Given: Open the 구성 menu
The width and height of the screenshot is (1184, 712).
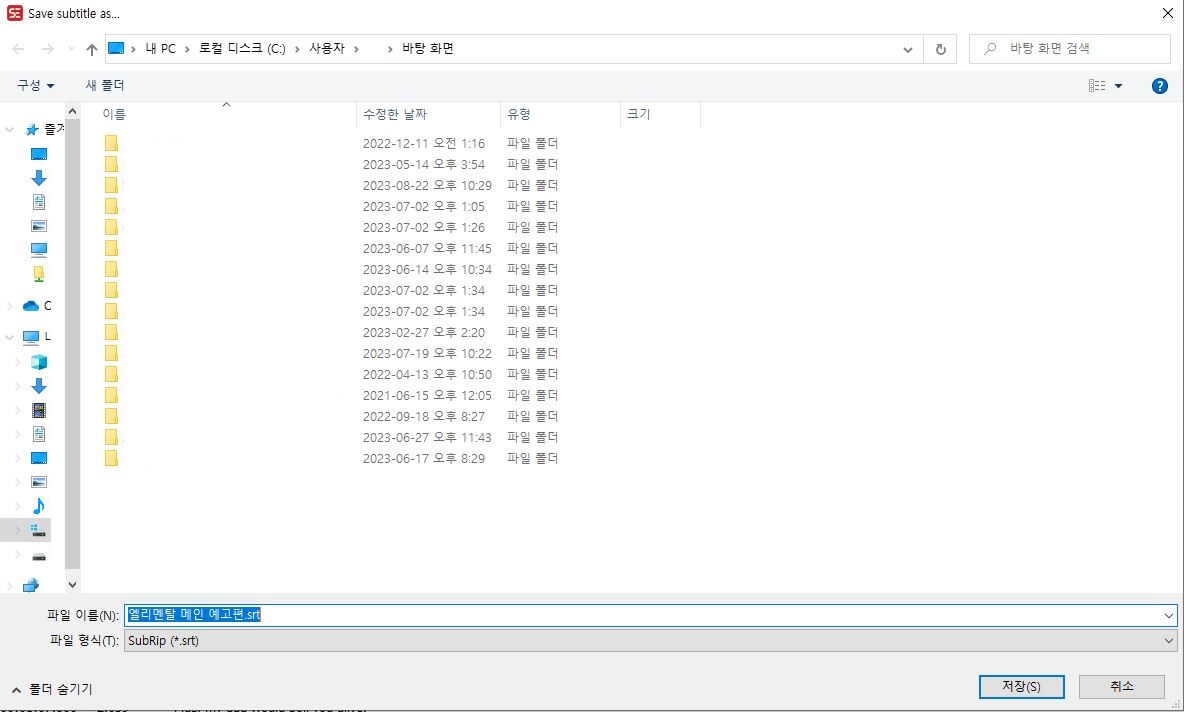Looking at the screenshot, I should point(33,86).
